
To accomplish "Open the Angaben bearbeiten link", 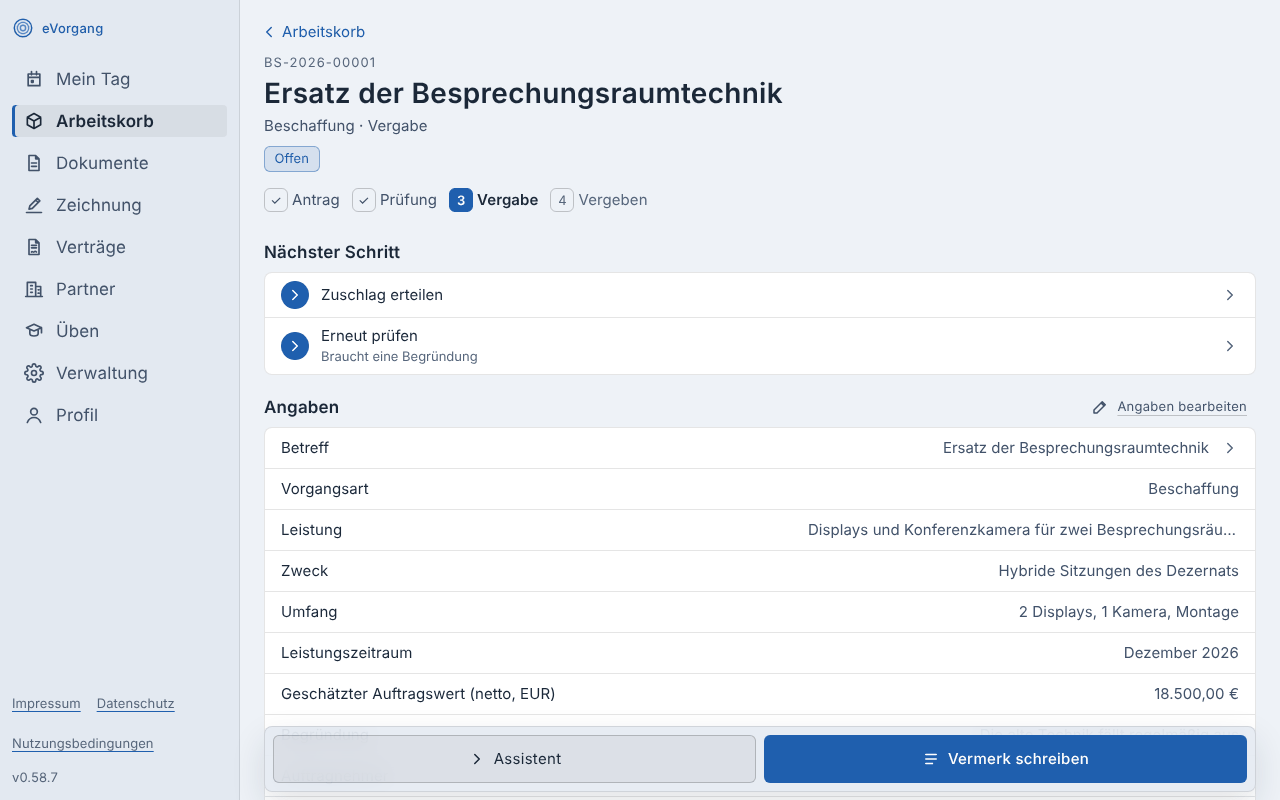I will click(1182, 407).
